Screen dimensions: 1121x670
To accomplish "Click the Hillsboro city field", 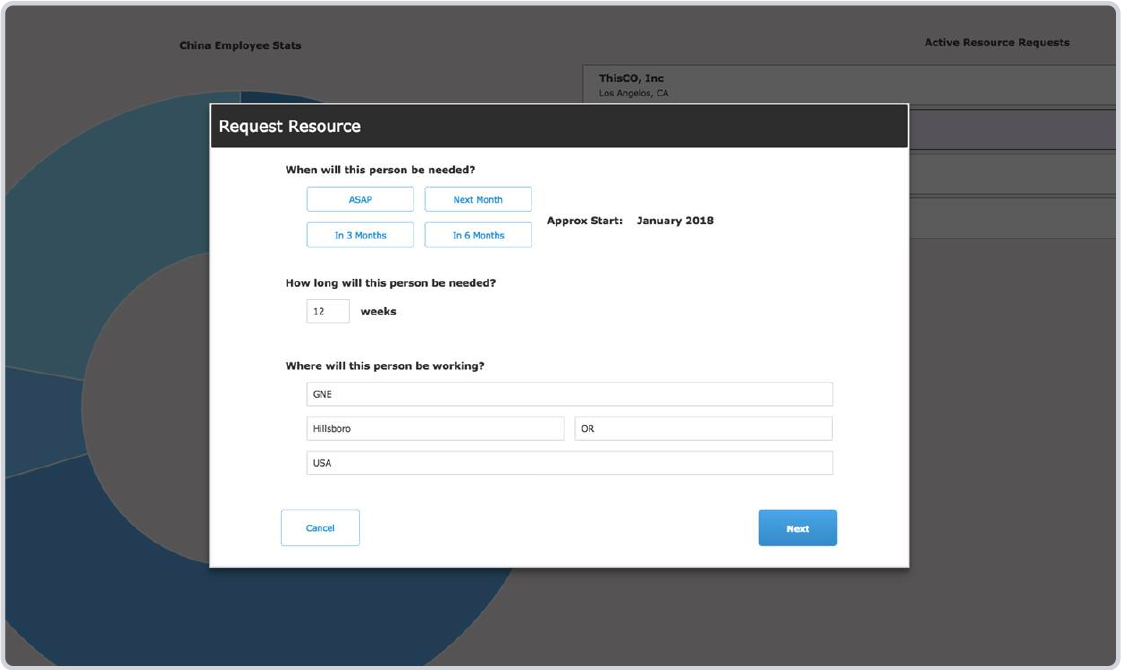I will pos(435,429).
